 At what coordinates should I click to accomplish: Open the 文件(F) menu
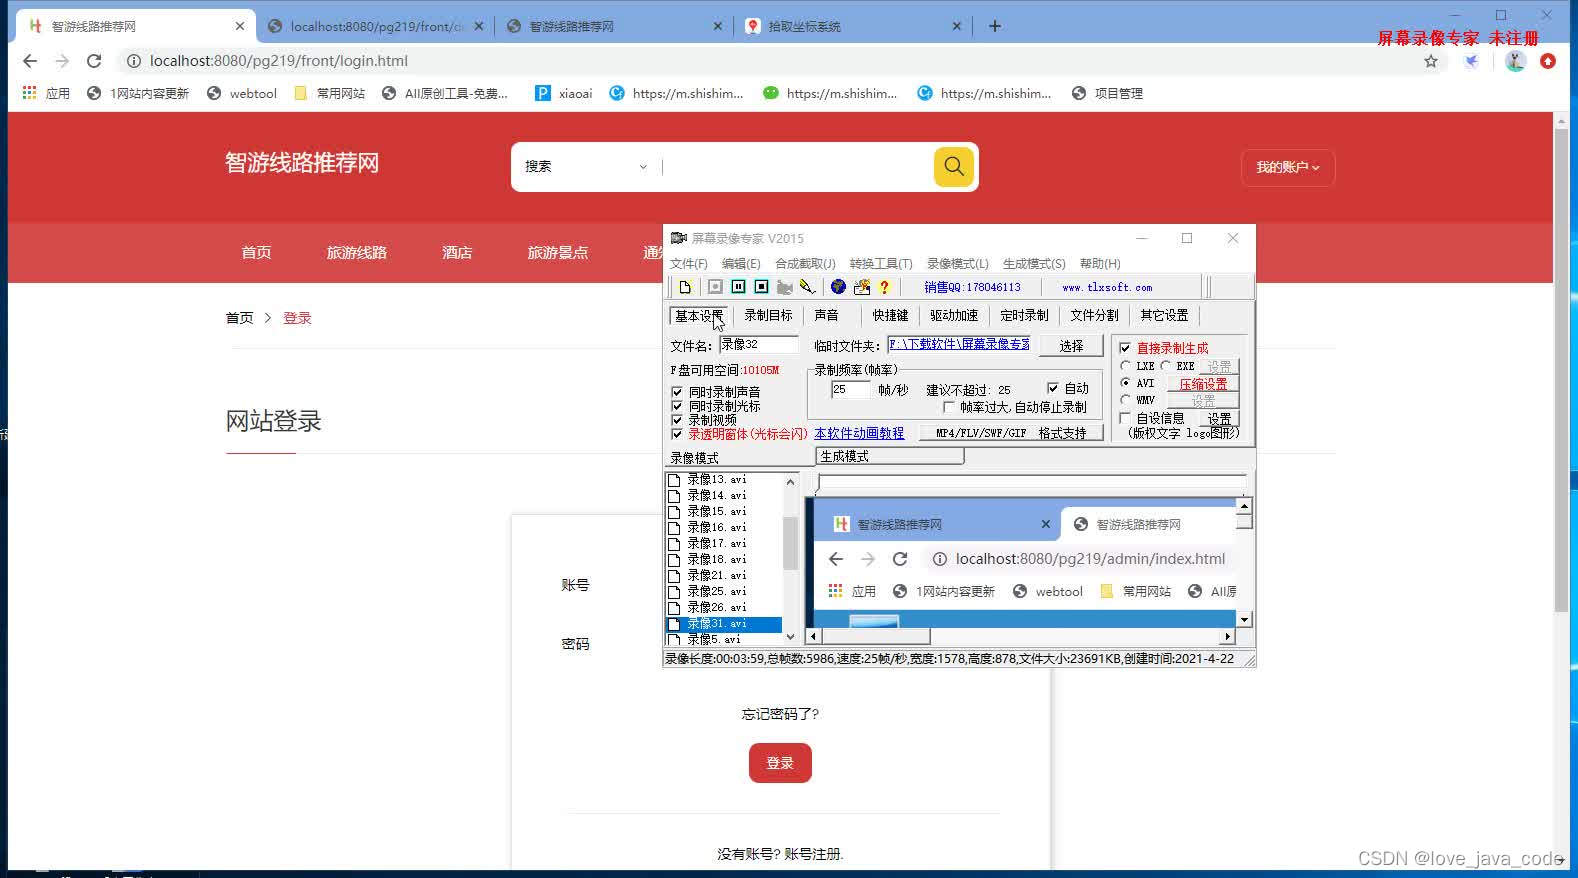[x=689, y=264]
